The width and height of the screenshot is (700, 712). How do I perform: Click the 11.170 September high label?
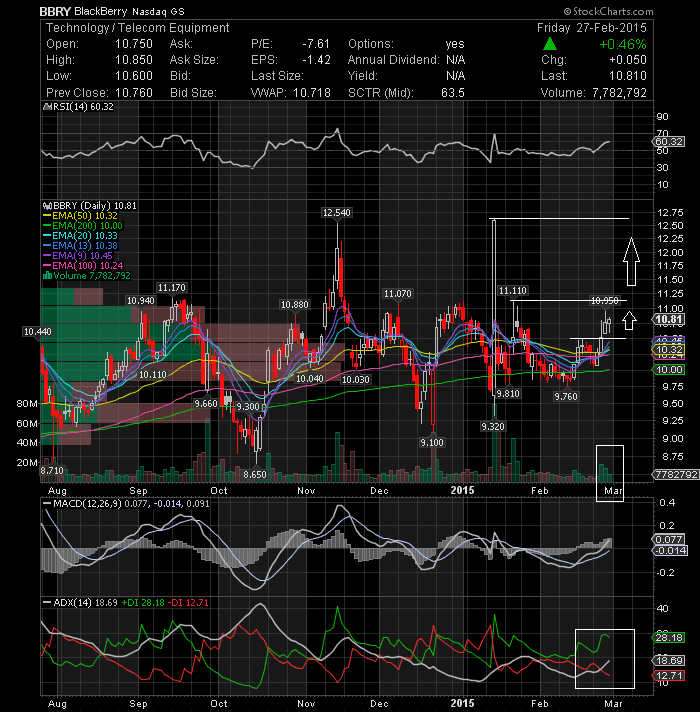click(172, 288)
